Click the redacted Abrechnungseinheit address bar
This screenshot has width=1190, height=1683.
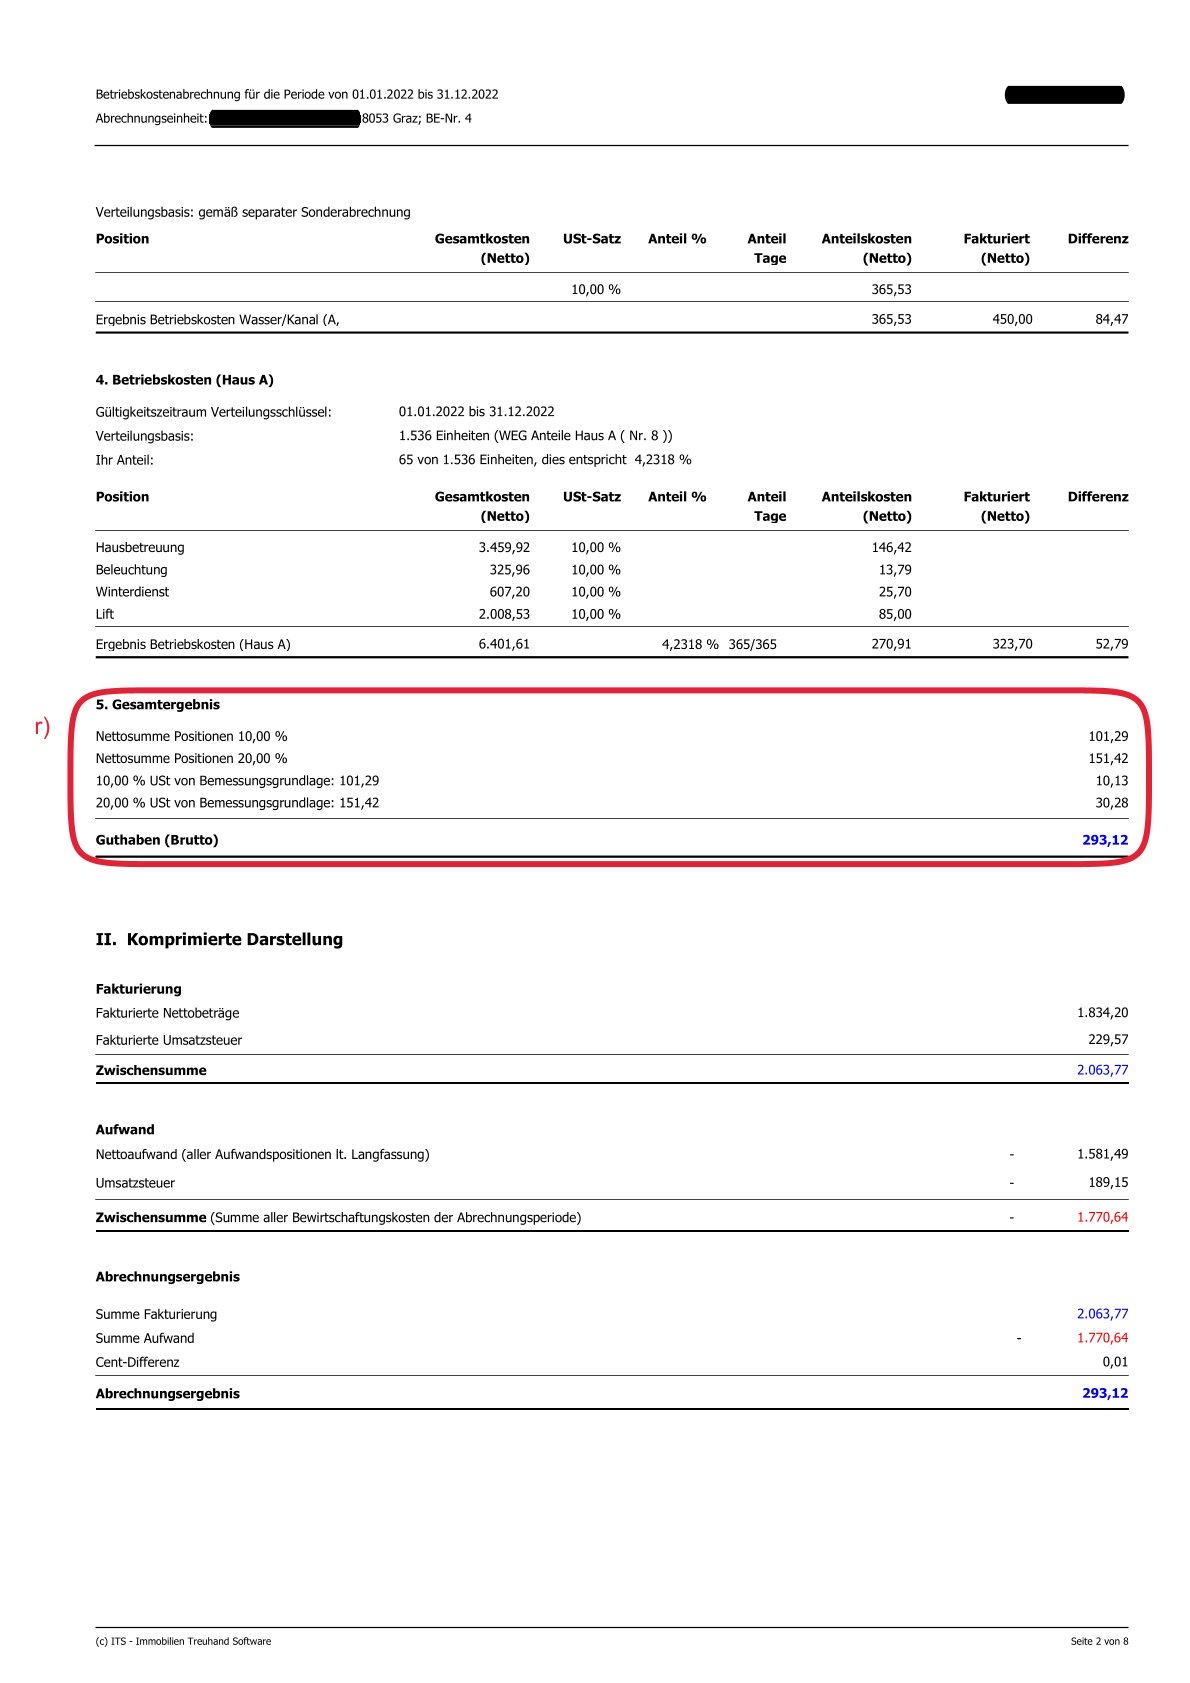pos(285,119)
